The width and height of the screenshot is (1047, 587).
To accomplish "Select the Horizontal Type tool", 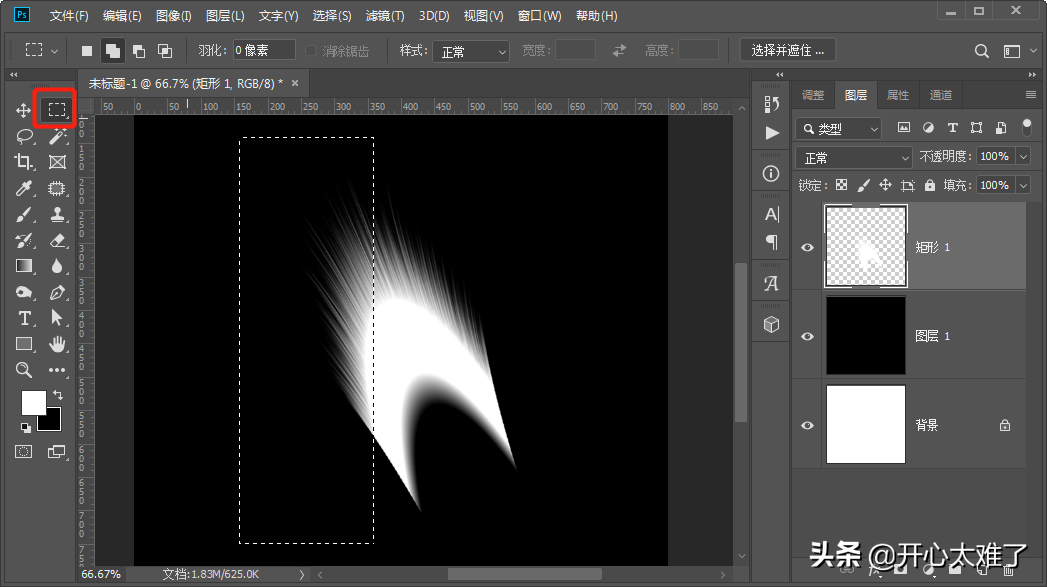I will (24, 318).
